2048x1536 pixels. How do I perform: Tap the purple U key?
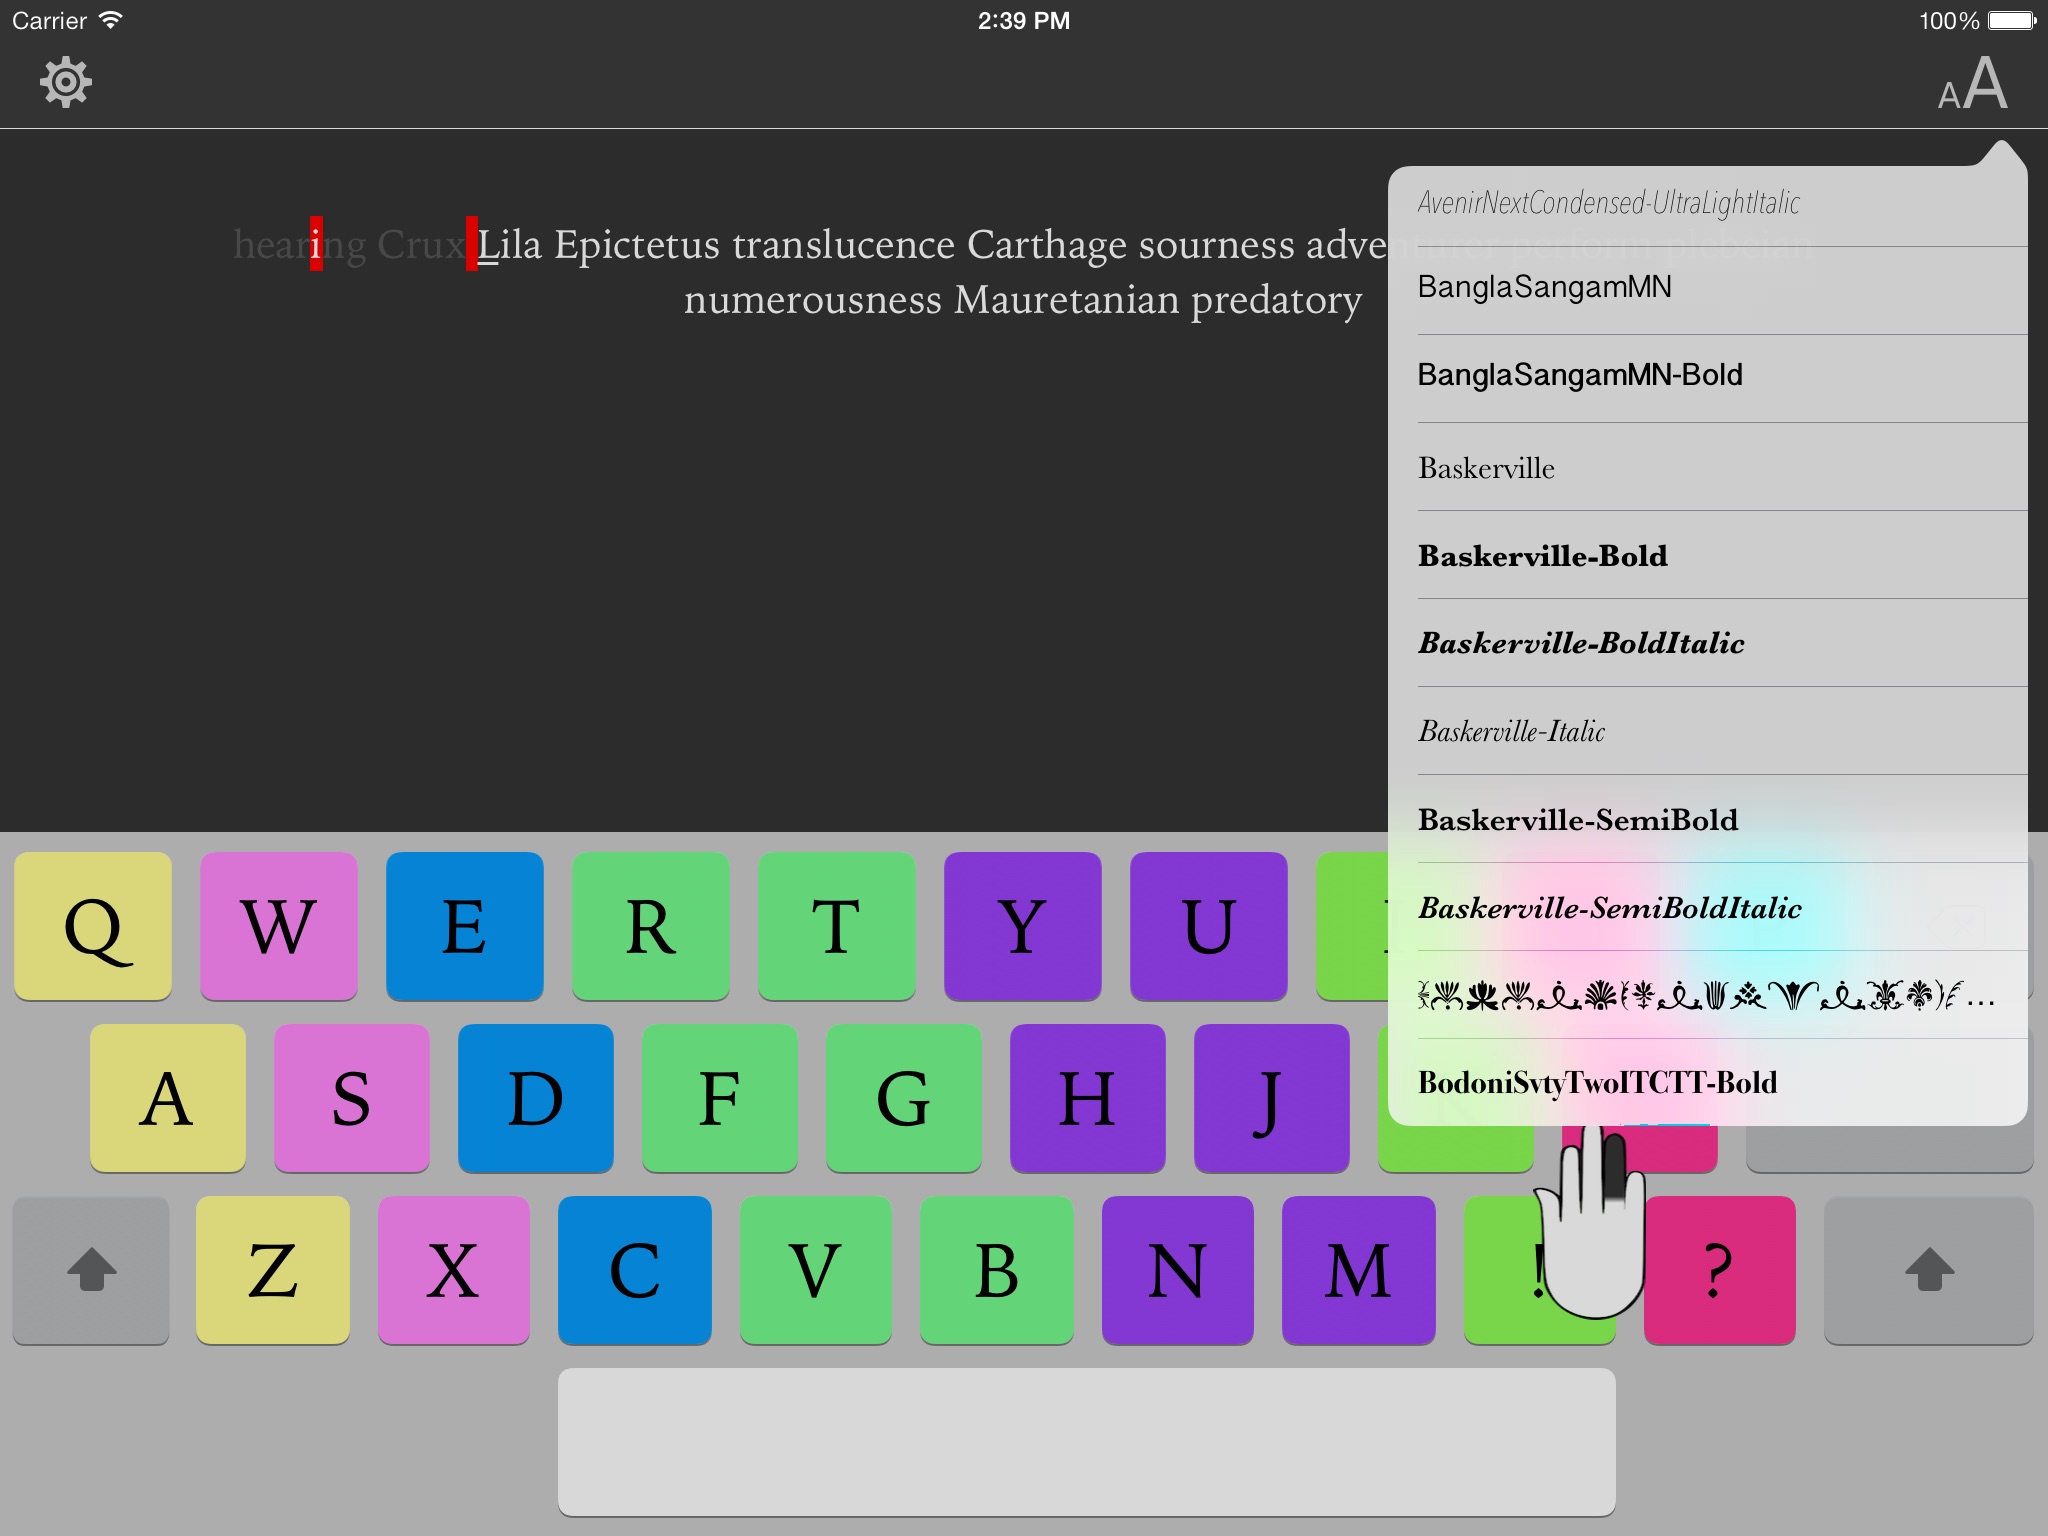click(x=1209, y=926)
